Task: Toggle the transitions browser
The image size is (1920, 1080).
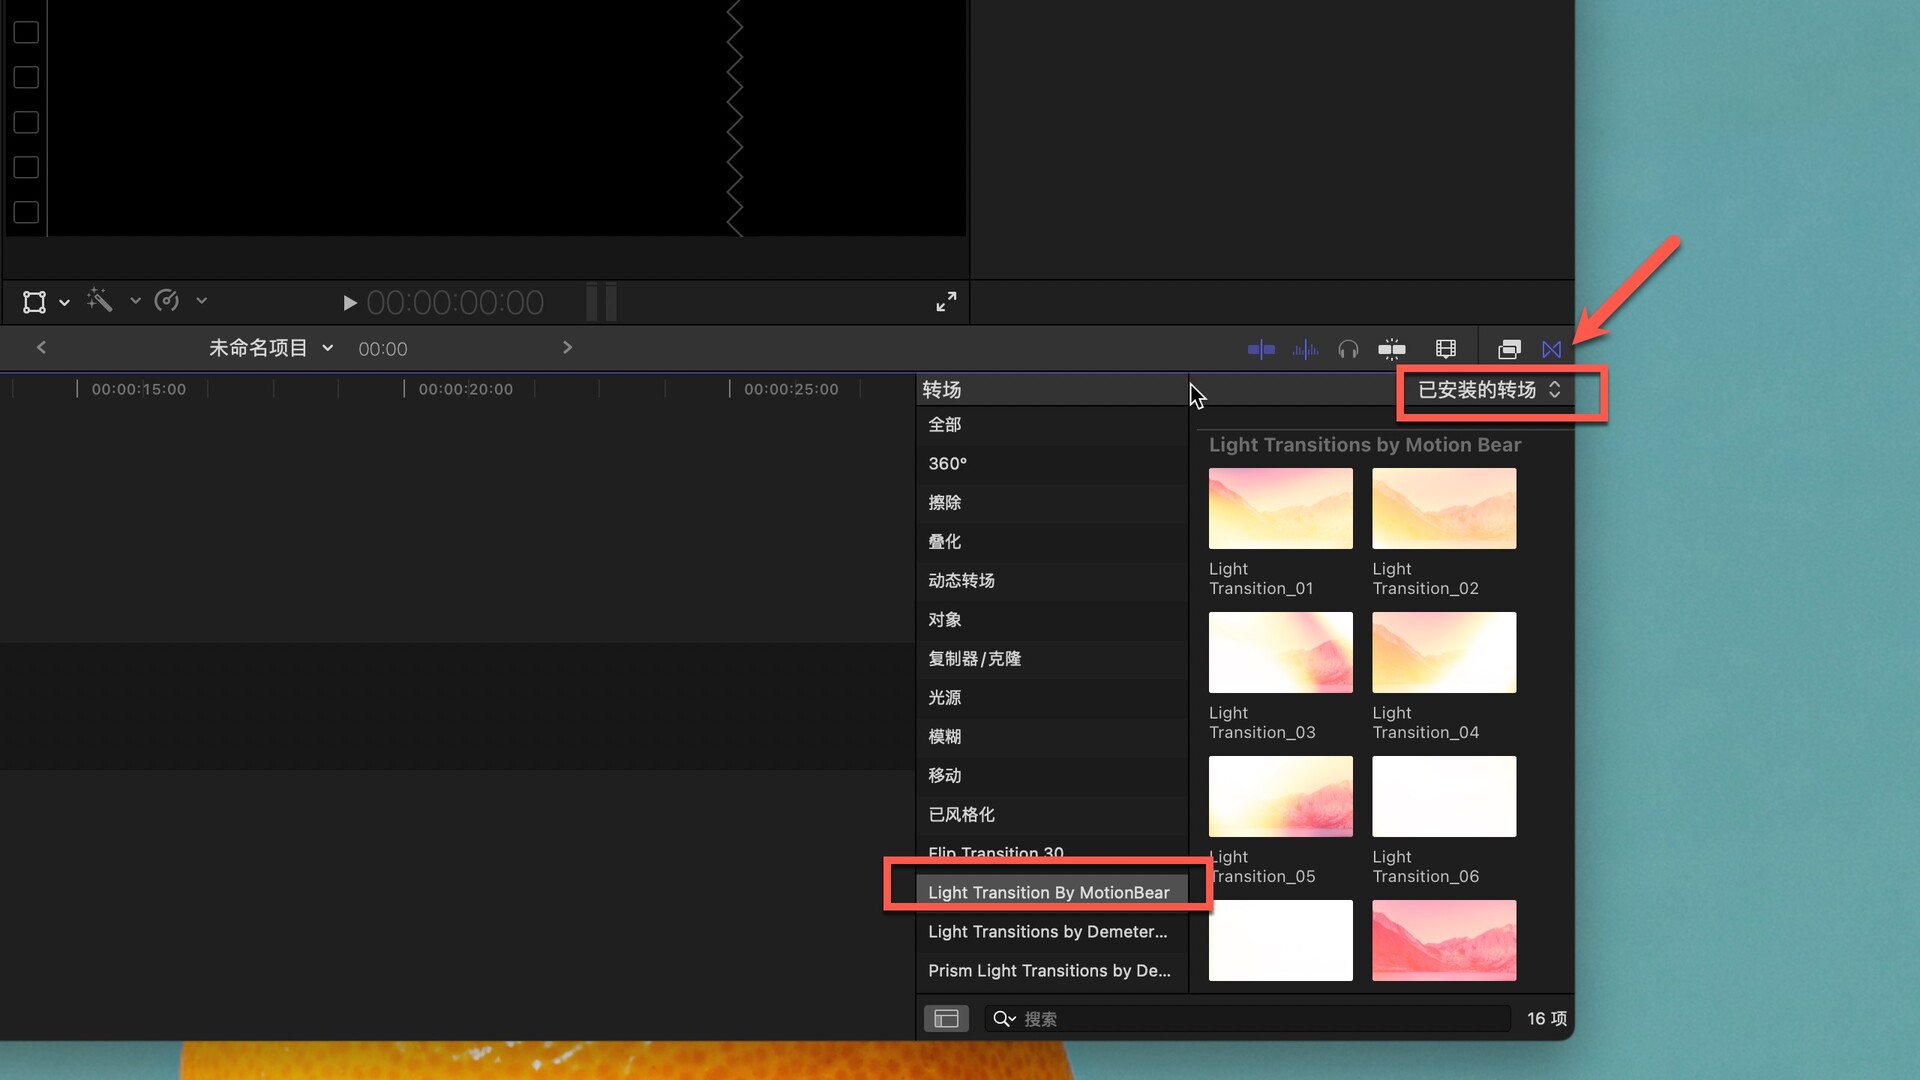Action: [1551, 349]
